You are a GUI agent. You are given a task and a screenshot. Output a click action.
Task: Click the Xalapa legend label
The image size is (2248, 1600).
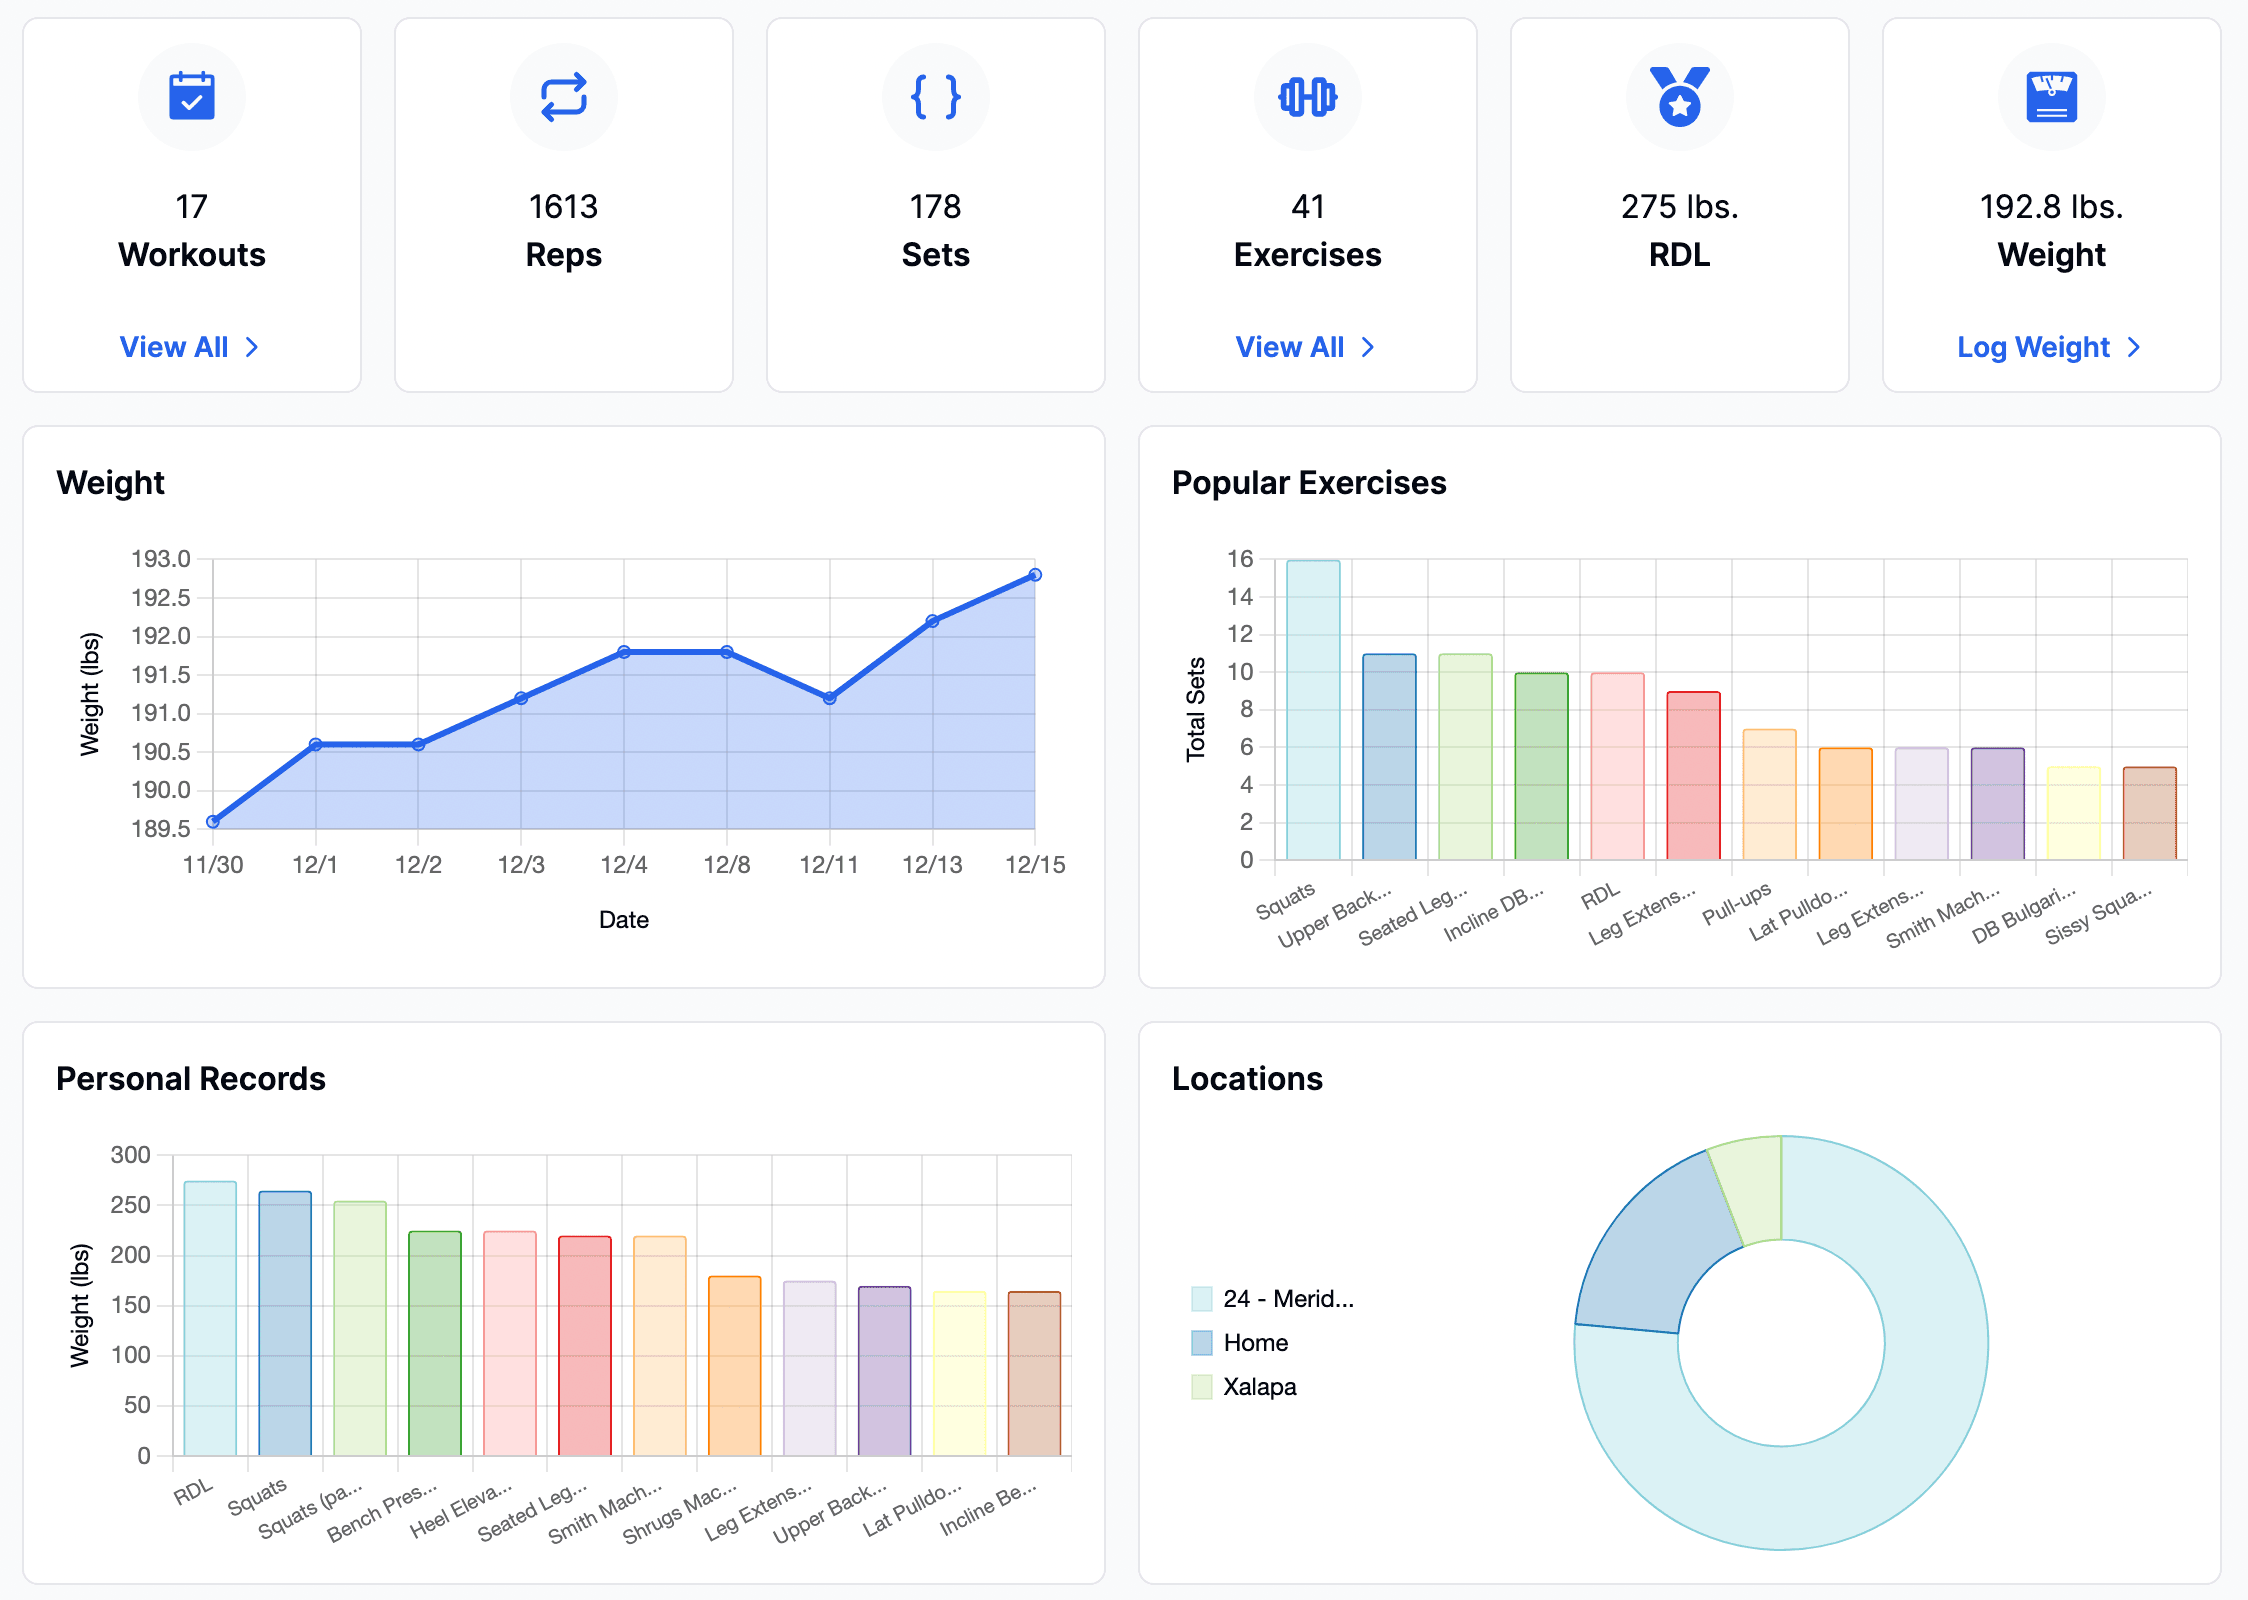click(x=1260, y=1387)
